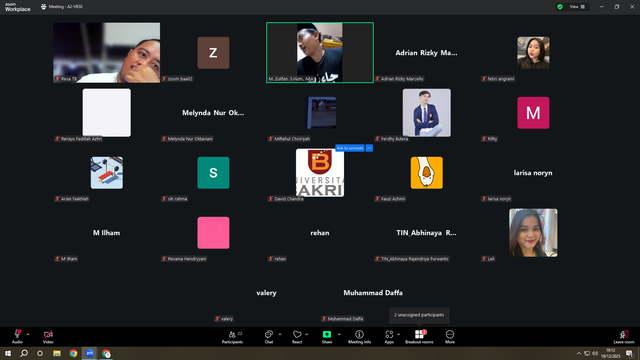Open Cortana circle on taskbar

click(x=40, y=353)
